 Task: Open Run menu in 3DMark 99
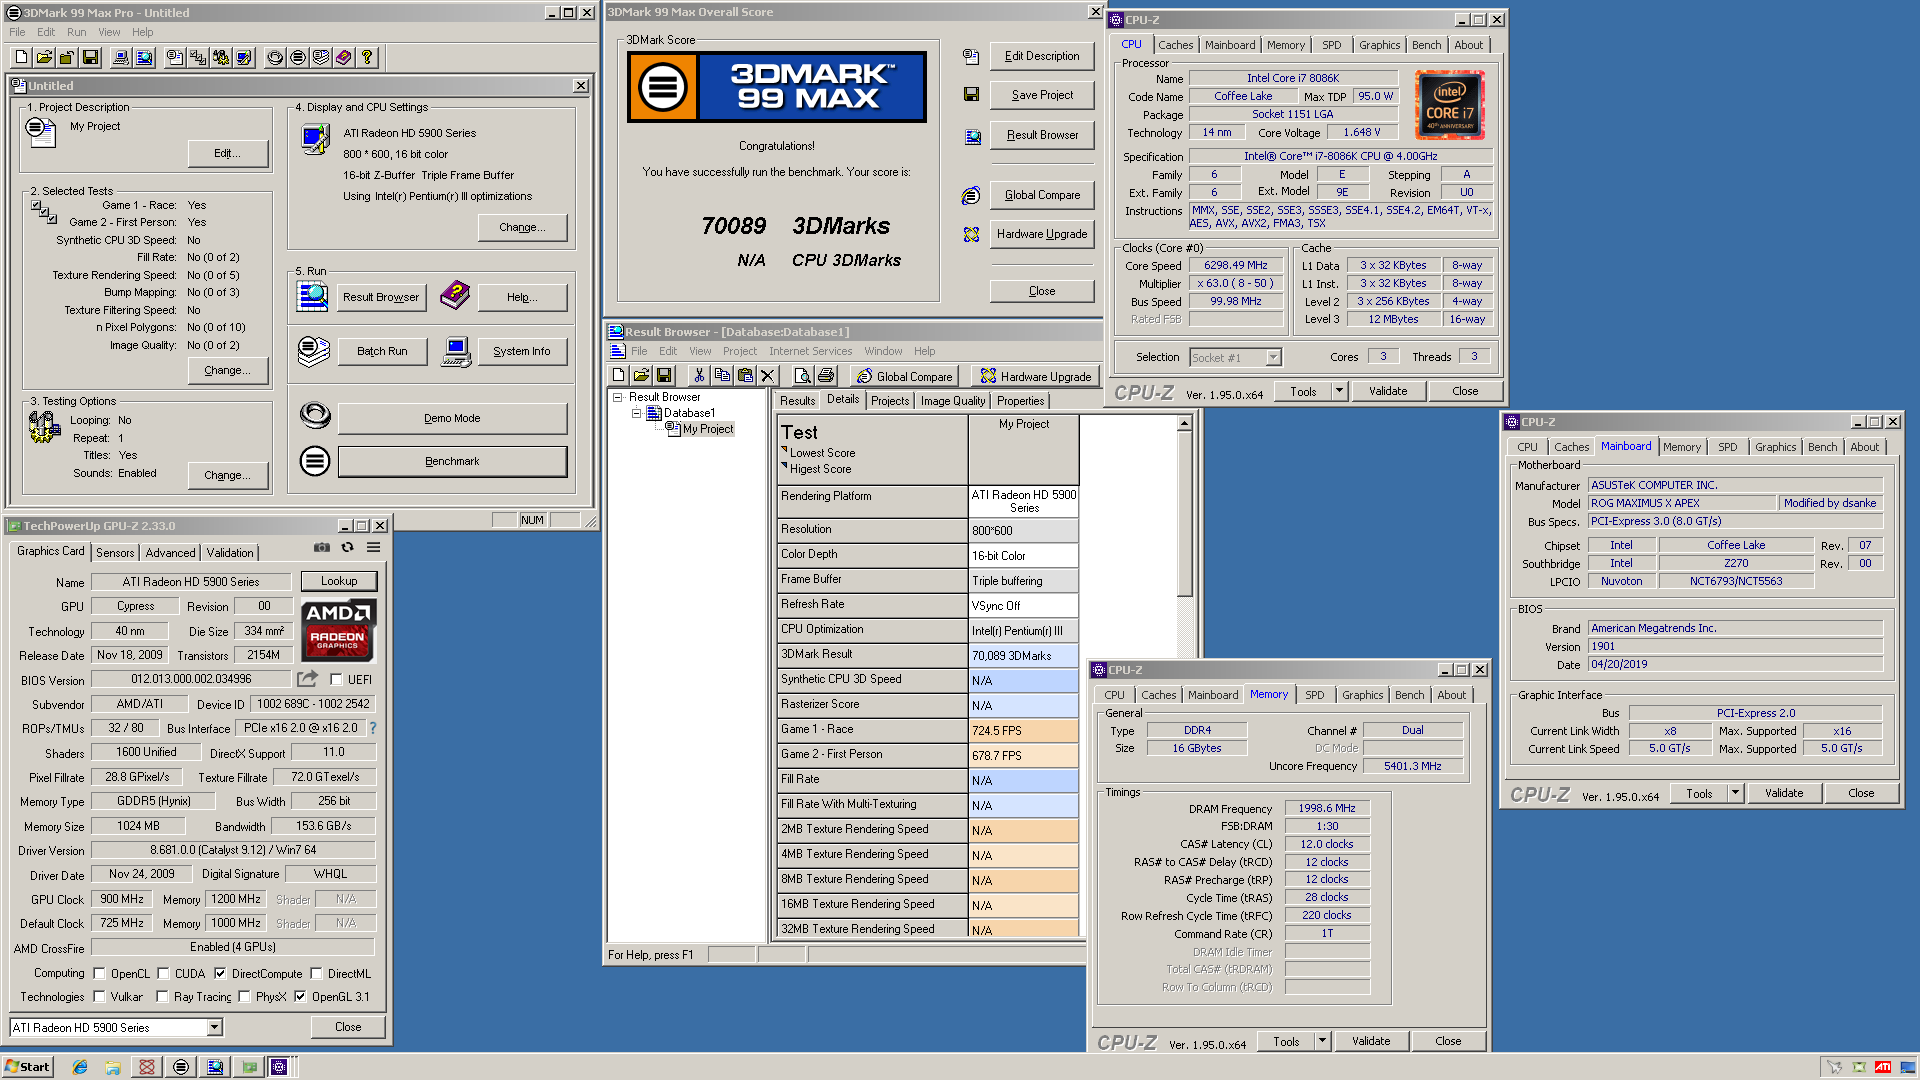(76, 32)
